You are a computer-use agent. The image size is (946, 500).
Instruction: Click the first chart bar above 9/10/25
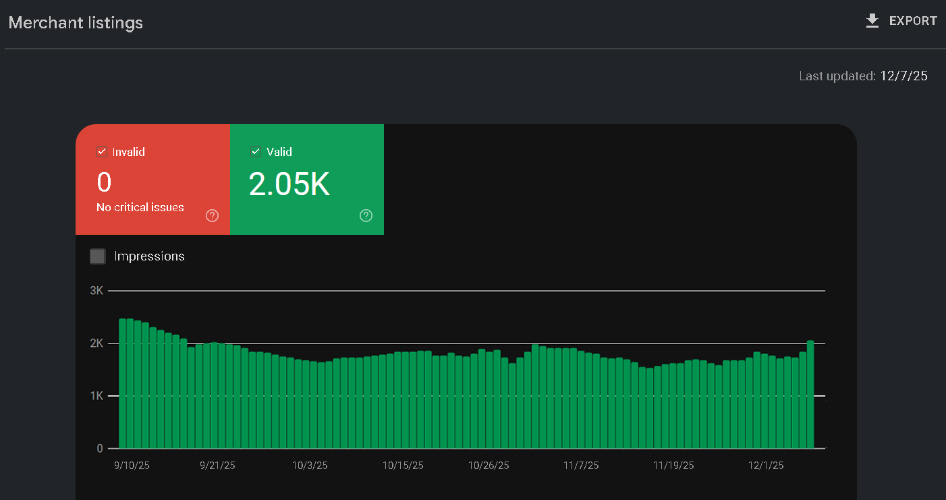click(123, 383)
